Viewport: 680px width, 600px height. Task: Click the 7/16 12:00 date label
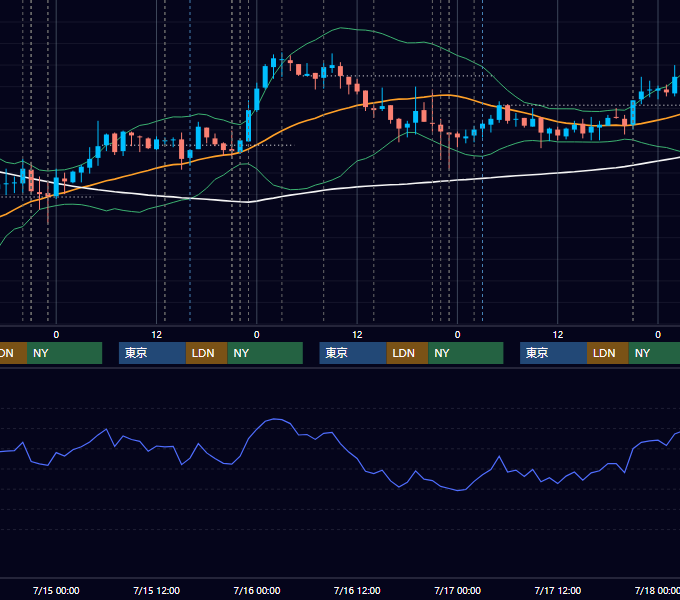click(357, 590)
